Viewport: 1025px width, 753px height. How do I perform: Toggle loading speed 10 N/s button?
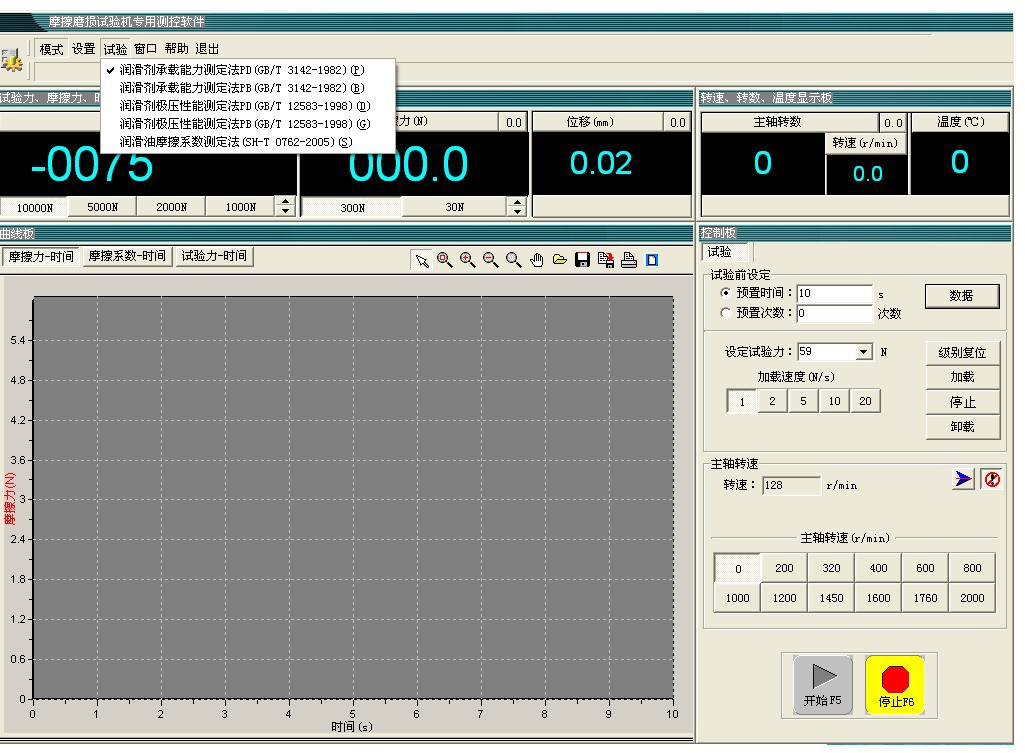(834, 401)
